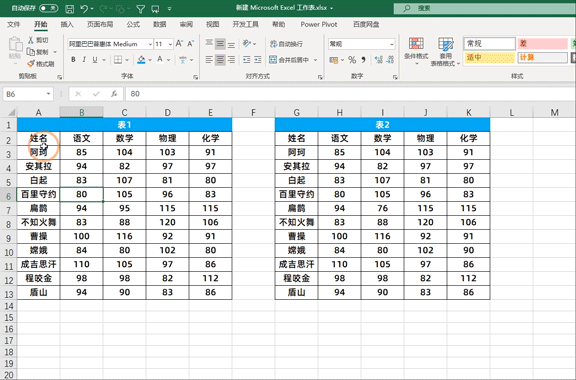Open the font size dropdown

tap(170, 44)
